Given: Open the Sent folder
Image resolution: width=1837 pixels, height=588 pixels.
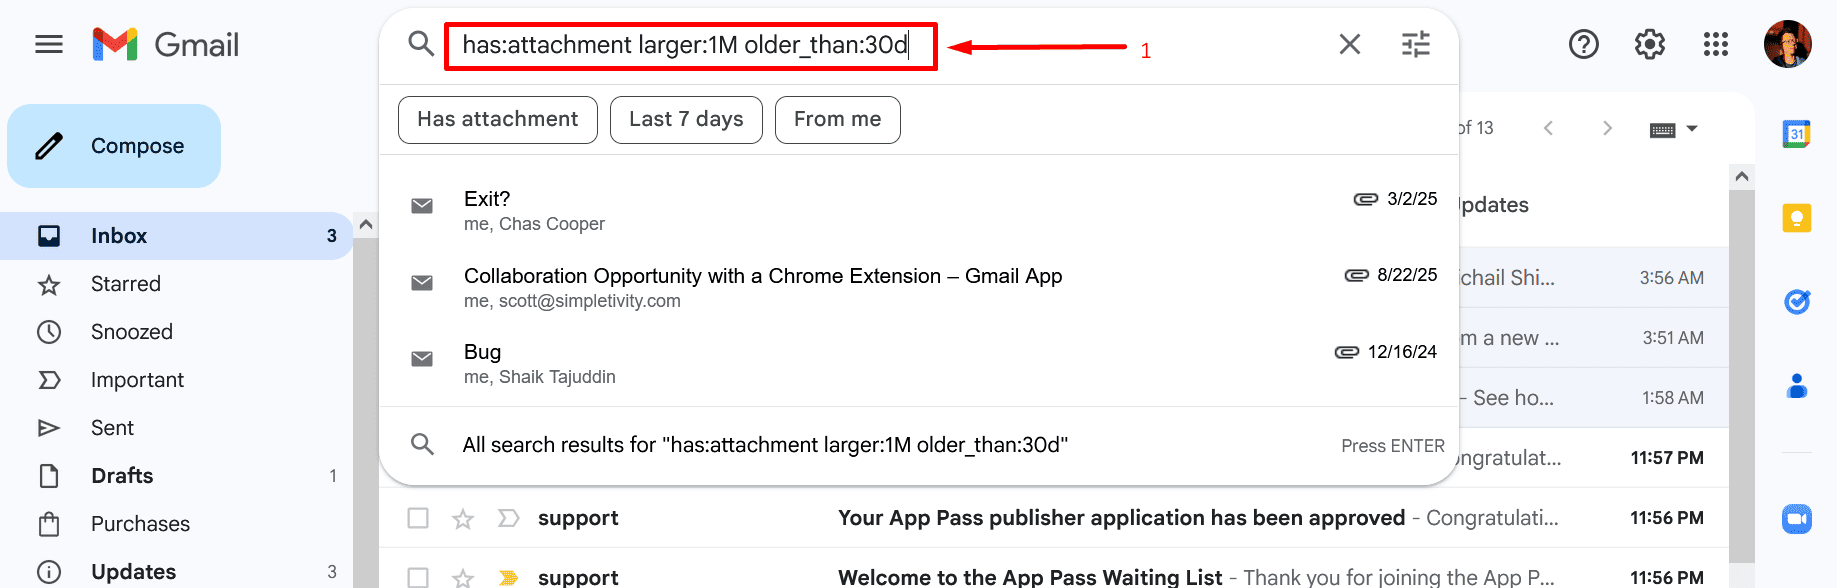Looking at the screenshot, I should [x=112, y=428].
